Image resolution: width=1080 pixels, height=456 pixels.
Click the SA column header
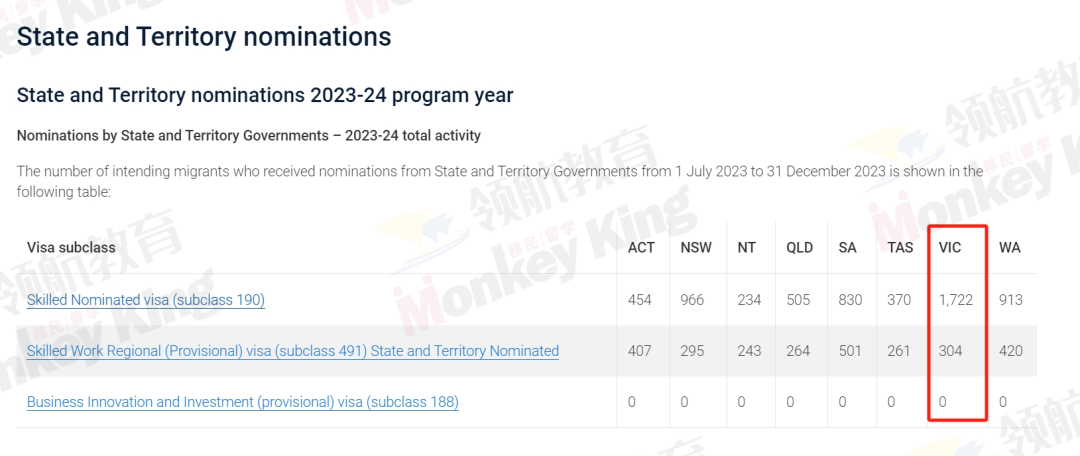[x=848, y=248]
